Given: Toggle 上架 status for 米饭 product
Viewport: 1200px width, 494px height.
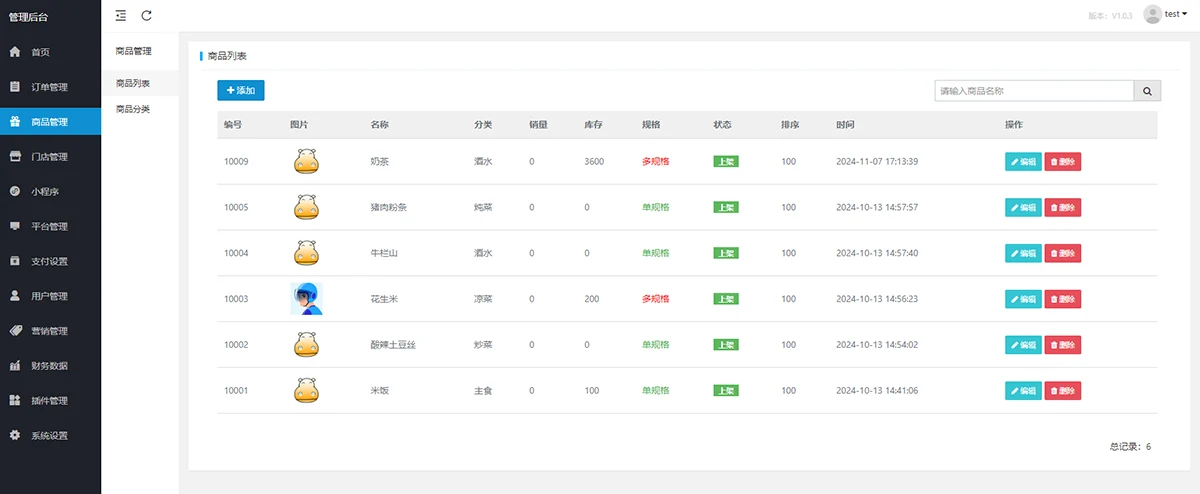Looking at the screenshot, I should 725,391.
